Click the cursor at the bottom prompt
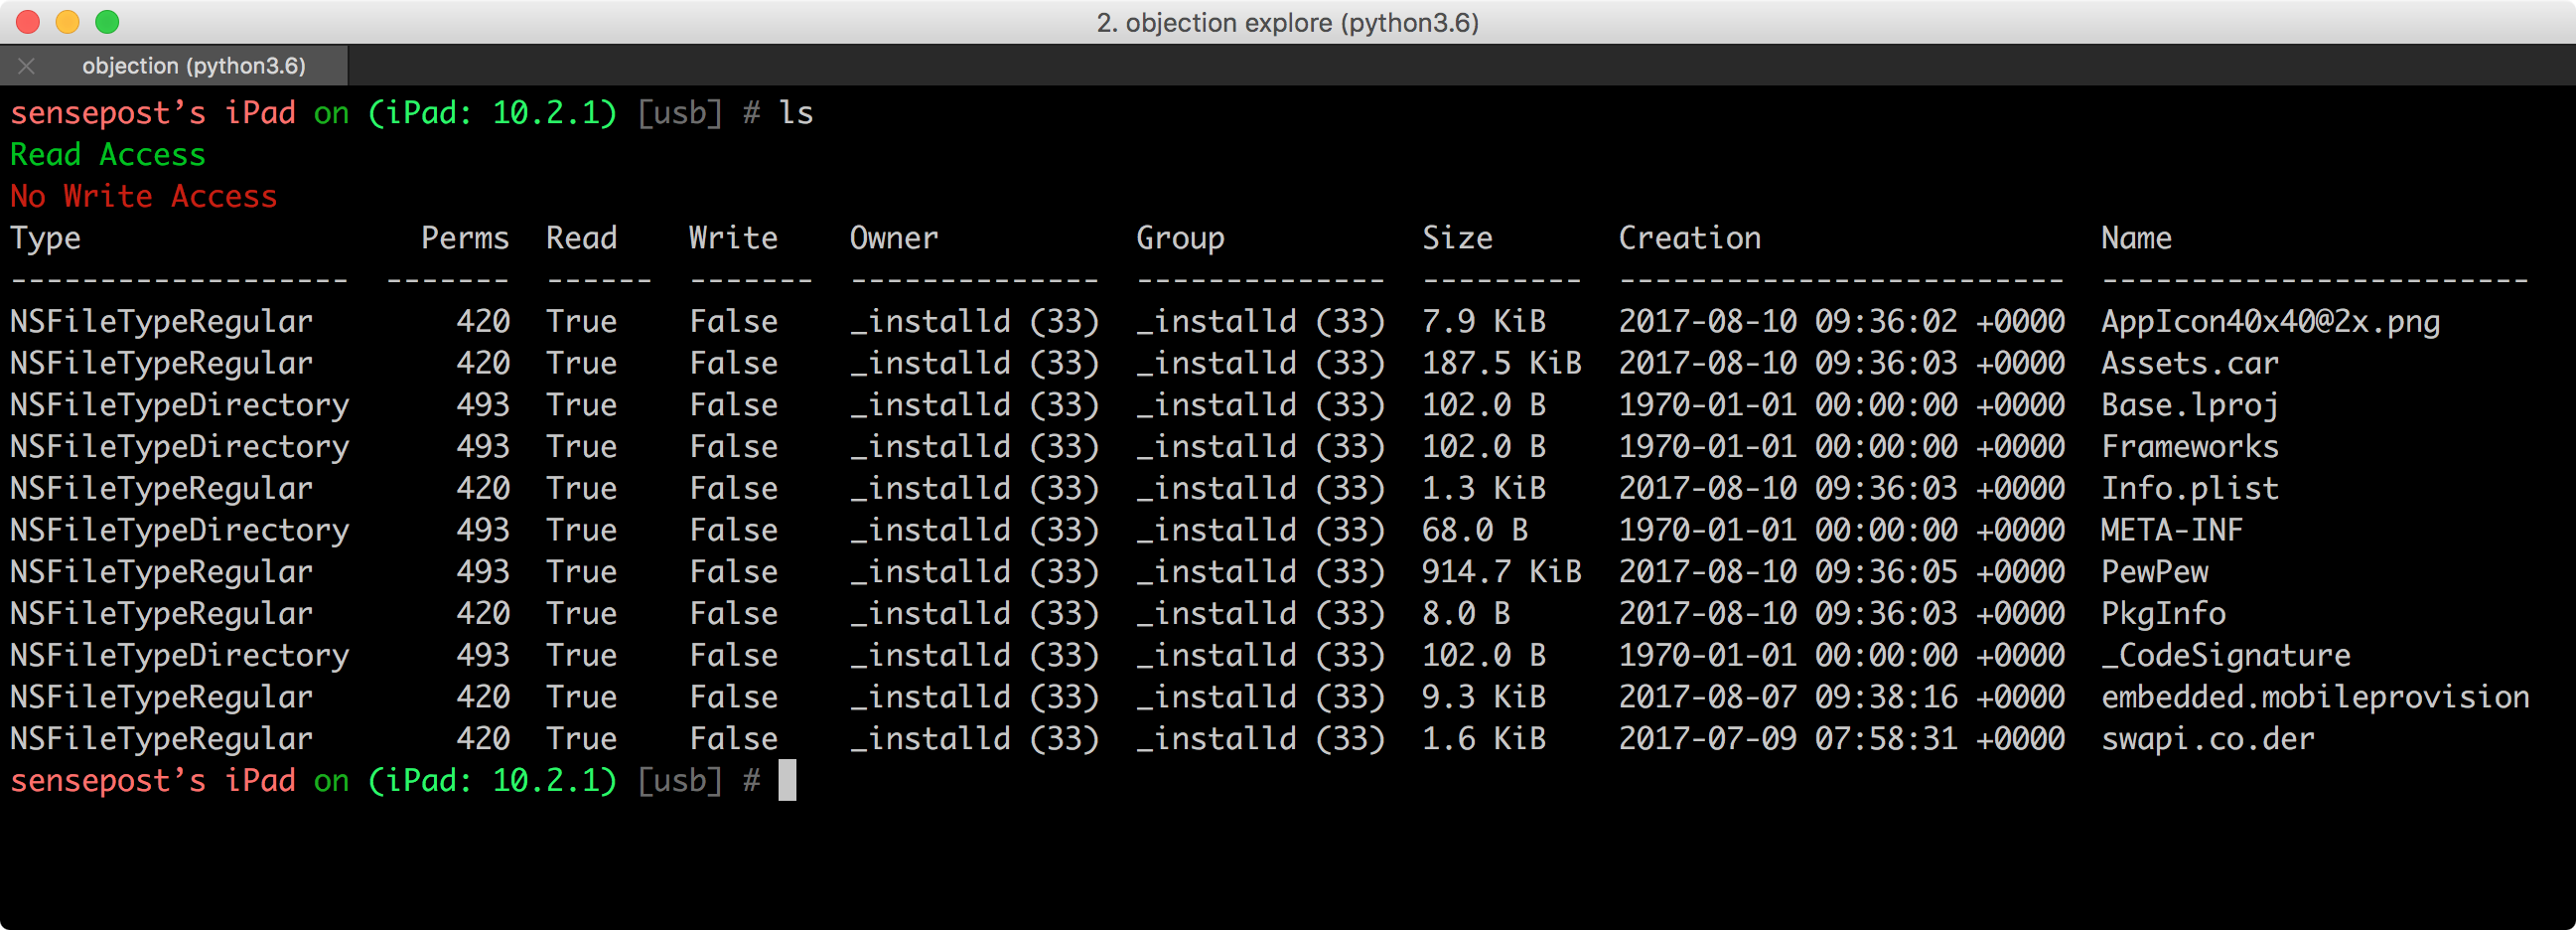This screenshot has width=2576, height=930. 787,781
